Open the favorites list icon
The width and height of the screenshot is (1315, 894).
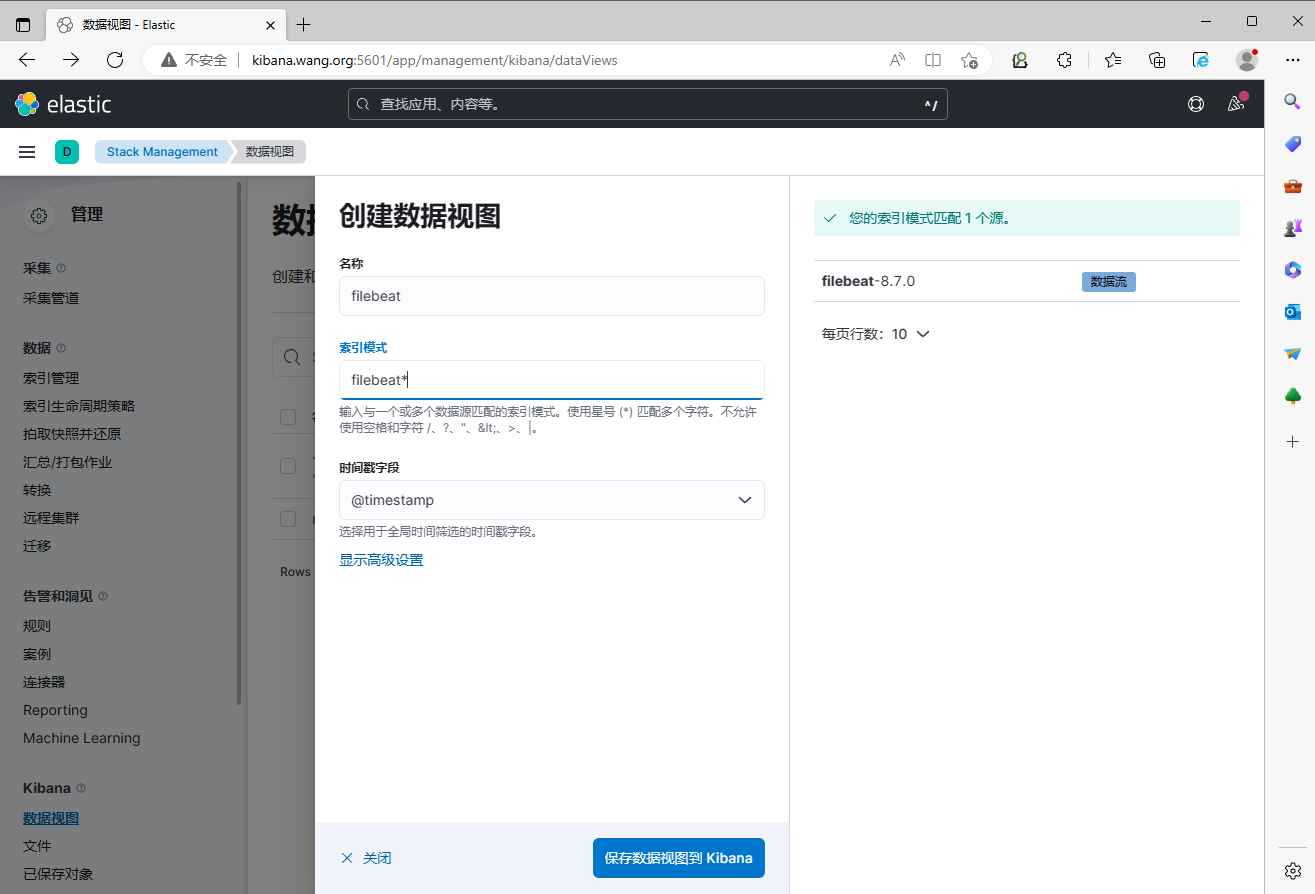coord(1113,60)
